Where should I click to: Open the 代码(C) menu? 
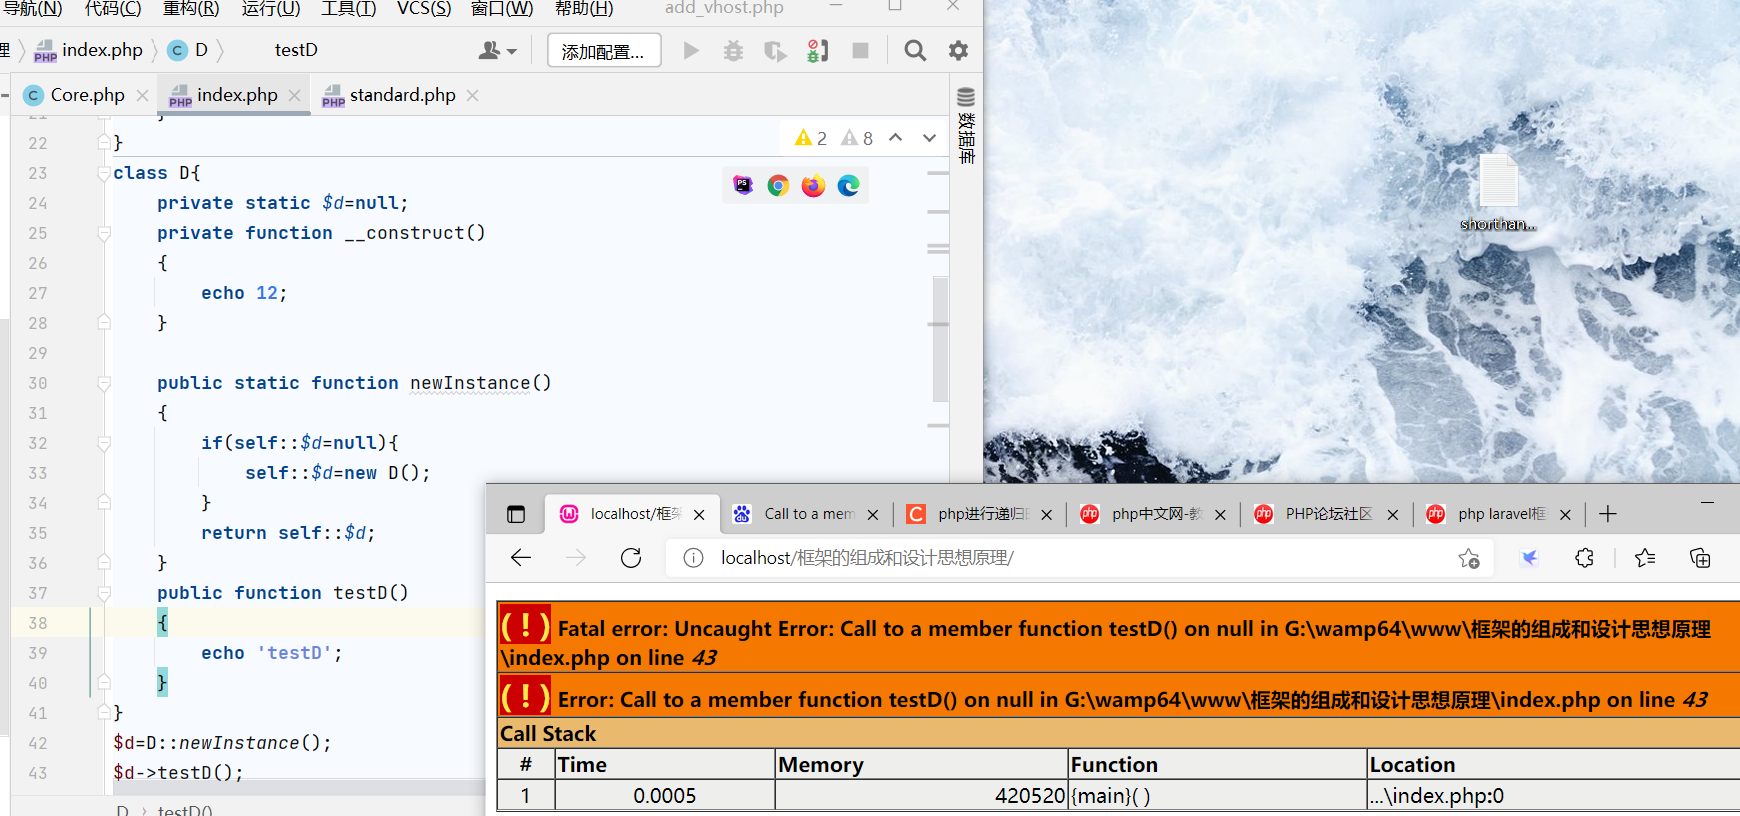coord(113,9)
